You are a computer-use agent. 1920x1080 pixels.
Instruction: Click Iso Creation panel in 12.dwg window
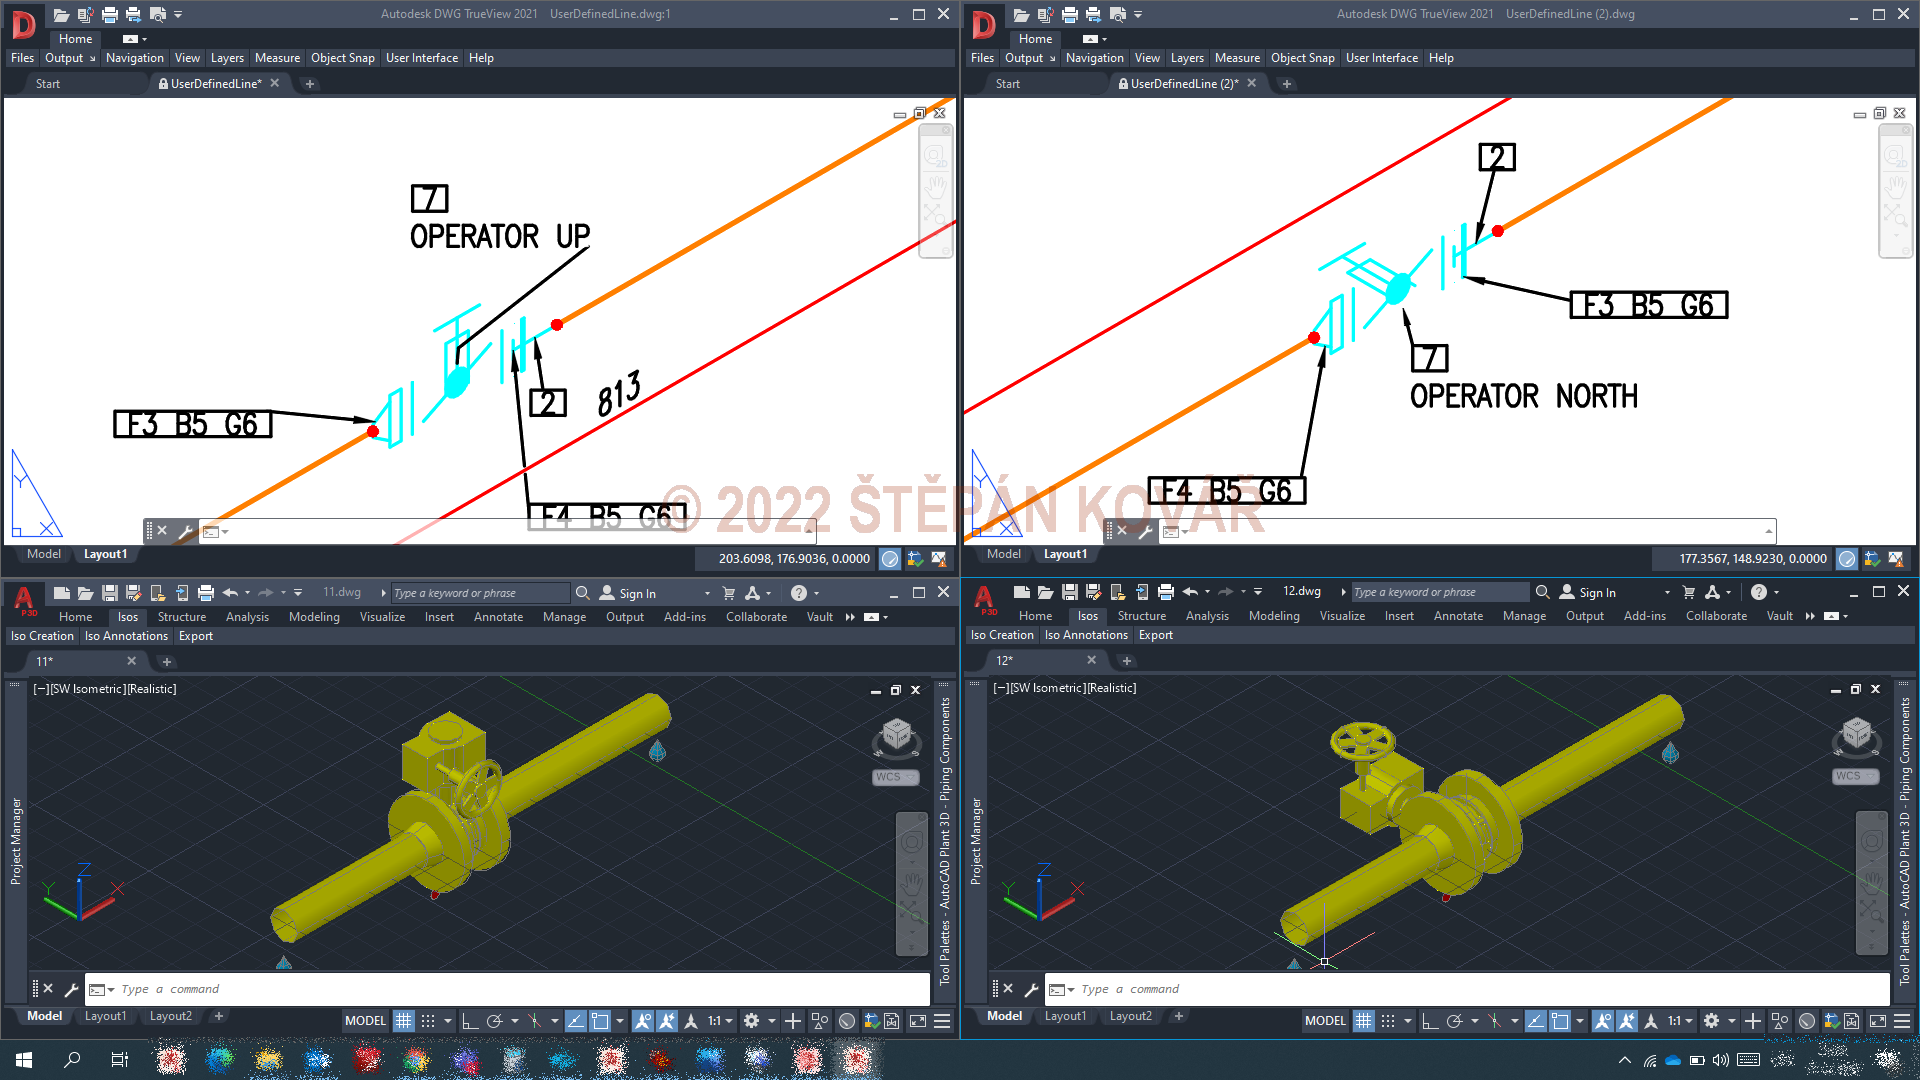(1002, 635)
